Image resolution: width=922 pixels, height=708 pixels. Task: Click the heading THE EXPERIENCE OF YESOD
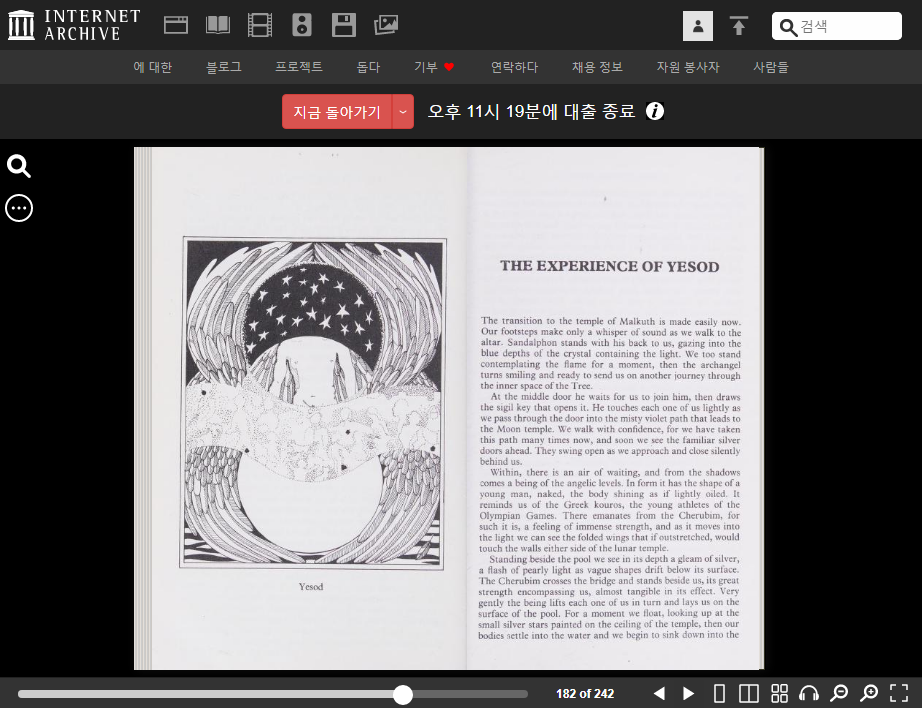610,266
